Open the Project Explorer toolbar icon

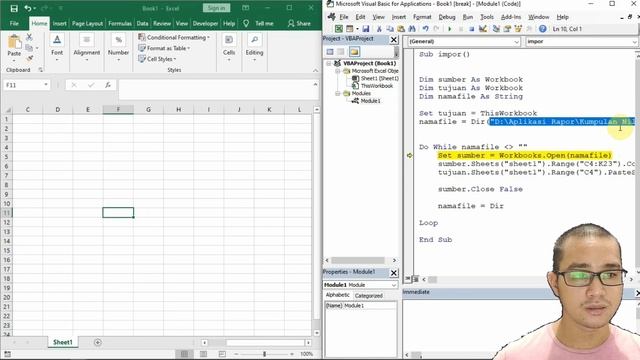tap(496, 29)
